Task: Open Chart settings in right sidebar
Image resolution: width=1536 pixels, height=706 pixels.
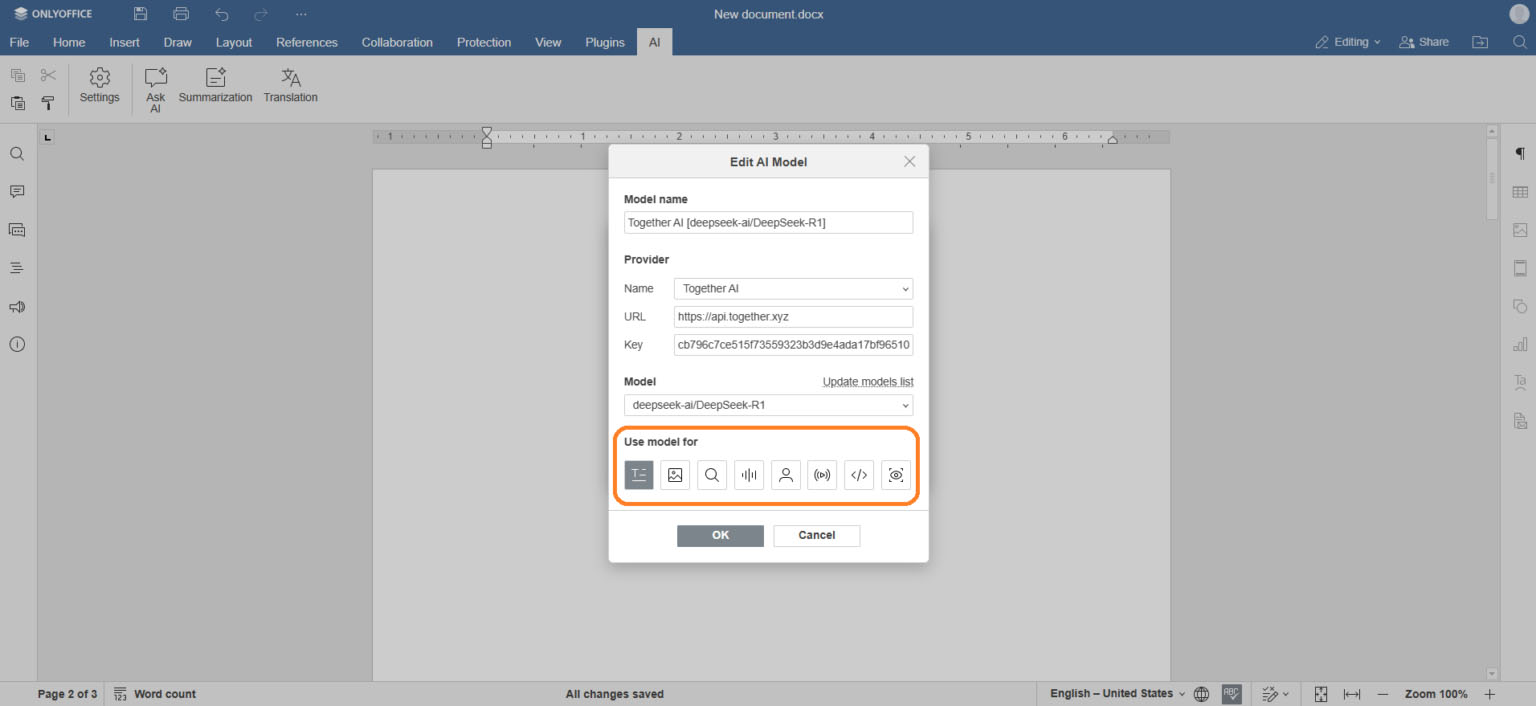Action: coord(1520,344)
